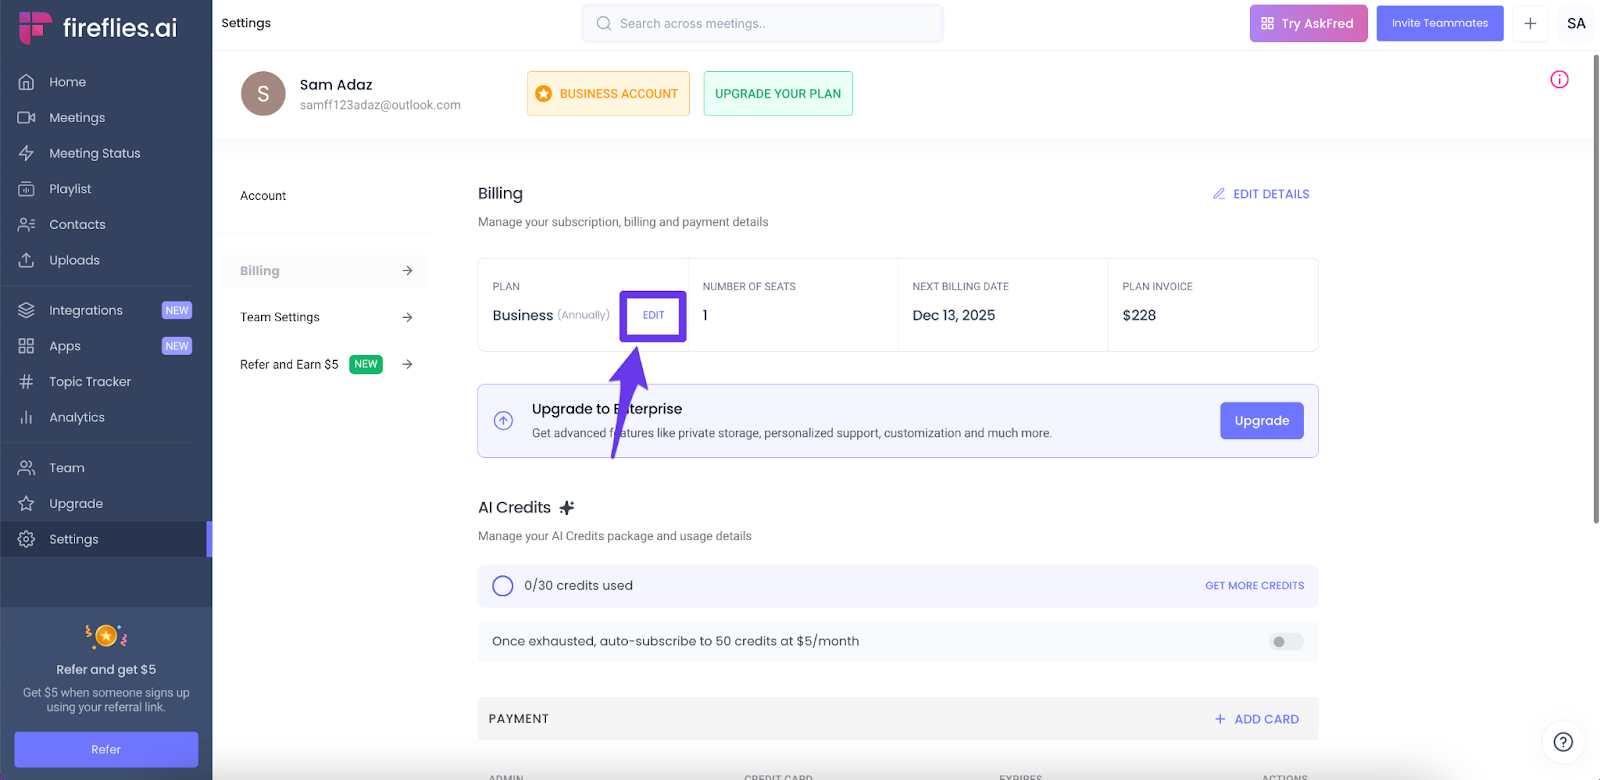Screen dimensions: 1600x780
Task: Click the GET MORE CREDITS link
Action: (1254, 586)
